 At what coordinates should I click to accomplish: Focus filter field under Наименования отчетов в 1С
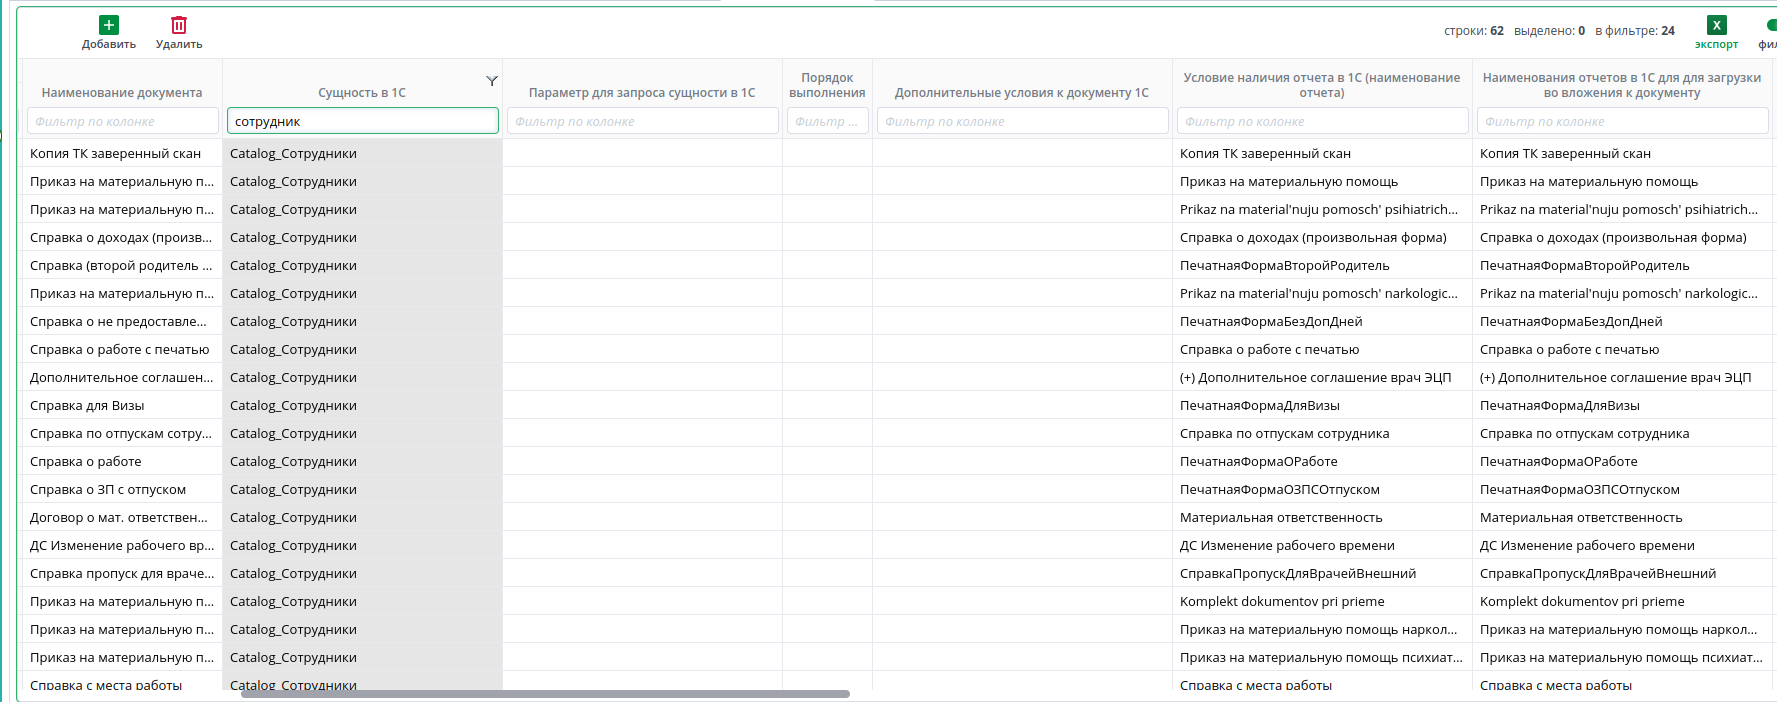coord(1622,121)
